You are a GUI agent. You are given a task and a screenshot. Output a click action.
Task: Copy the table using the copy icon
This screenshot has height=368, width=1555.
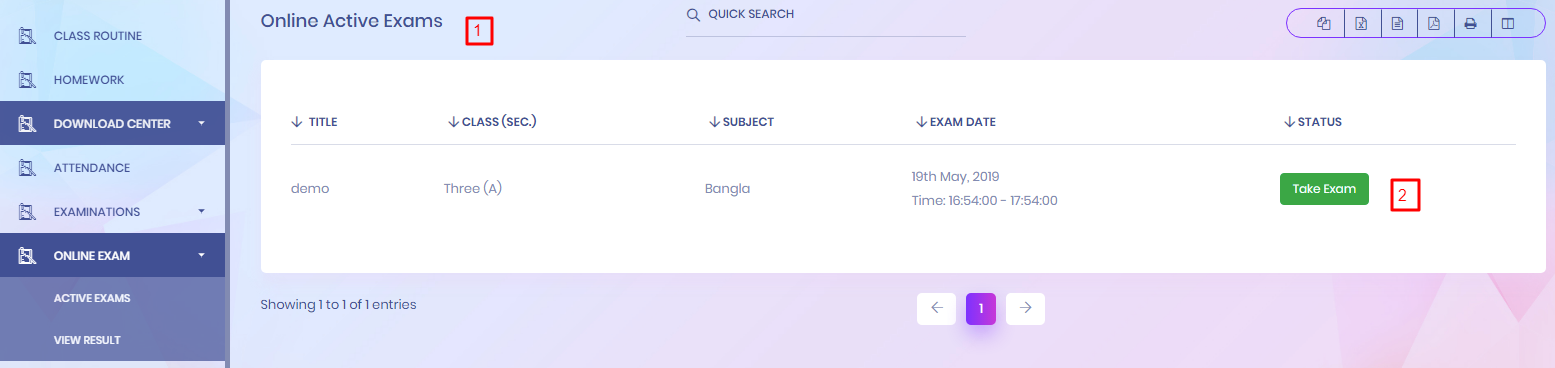click(1324, 24)
